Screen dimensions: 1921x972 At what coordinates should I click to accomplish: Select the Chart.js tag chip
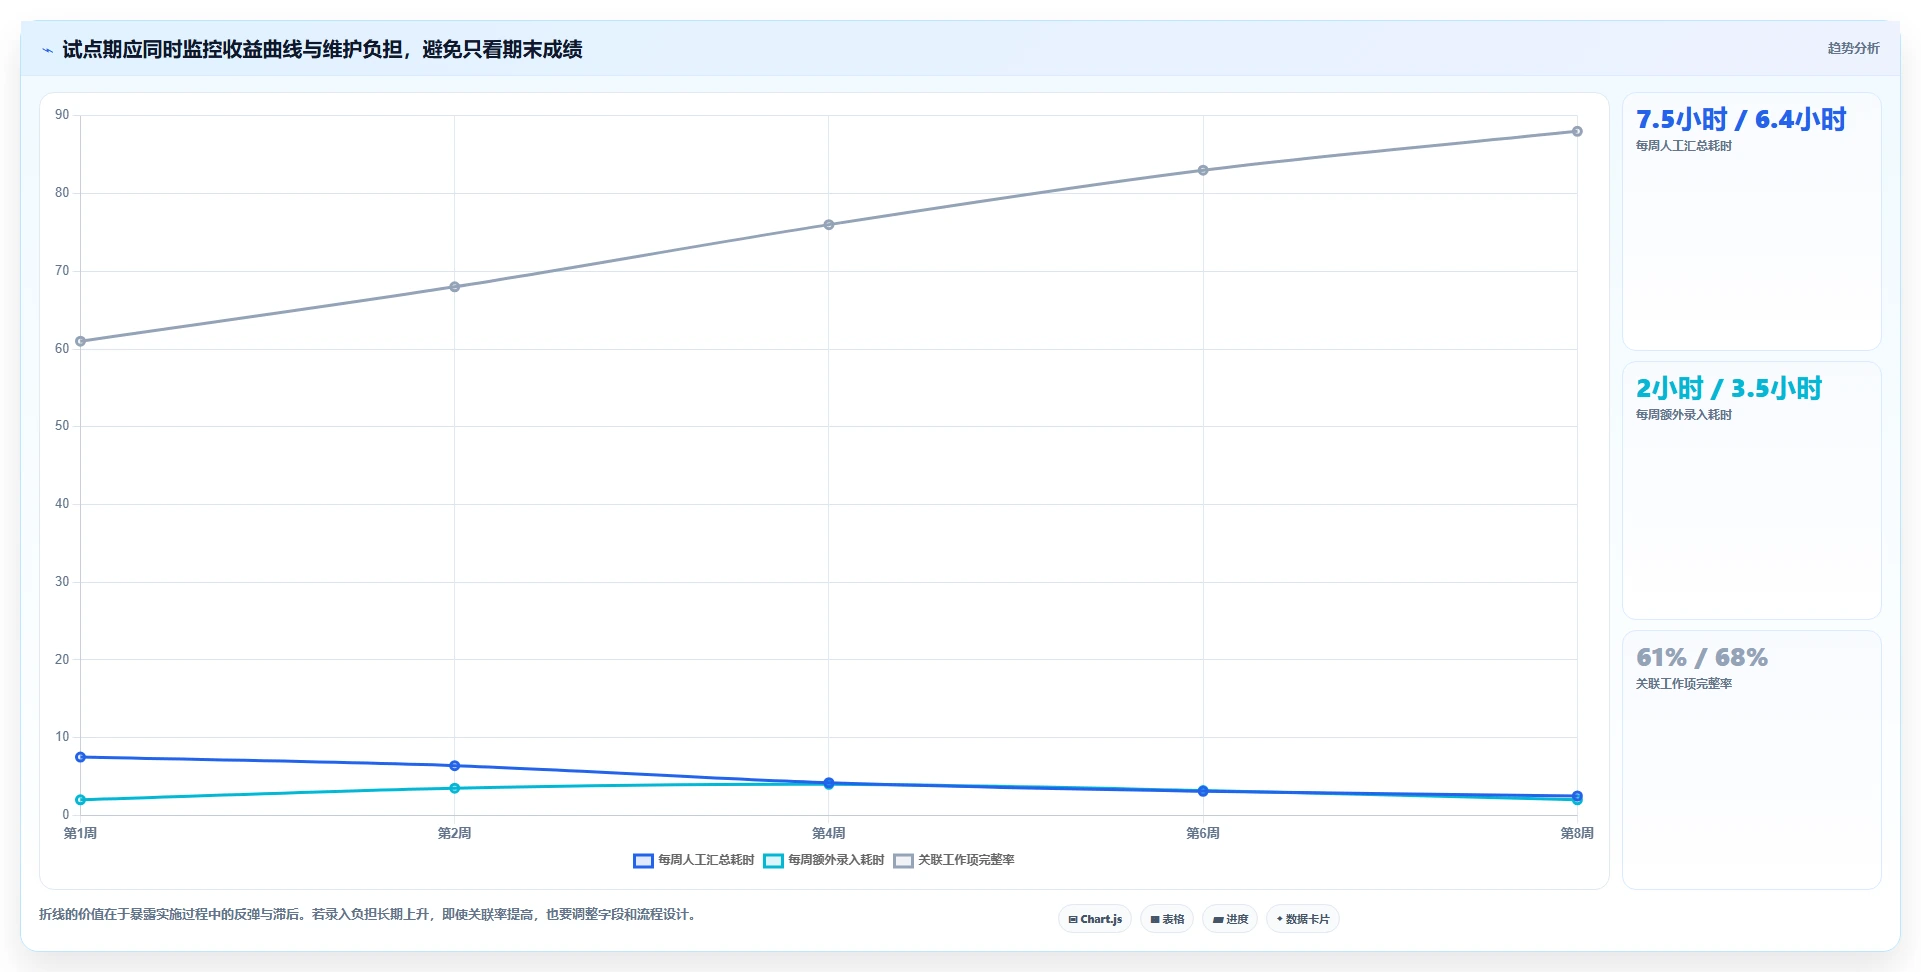pos(1095,919)
